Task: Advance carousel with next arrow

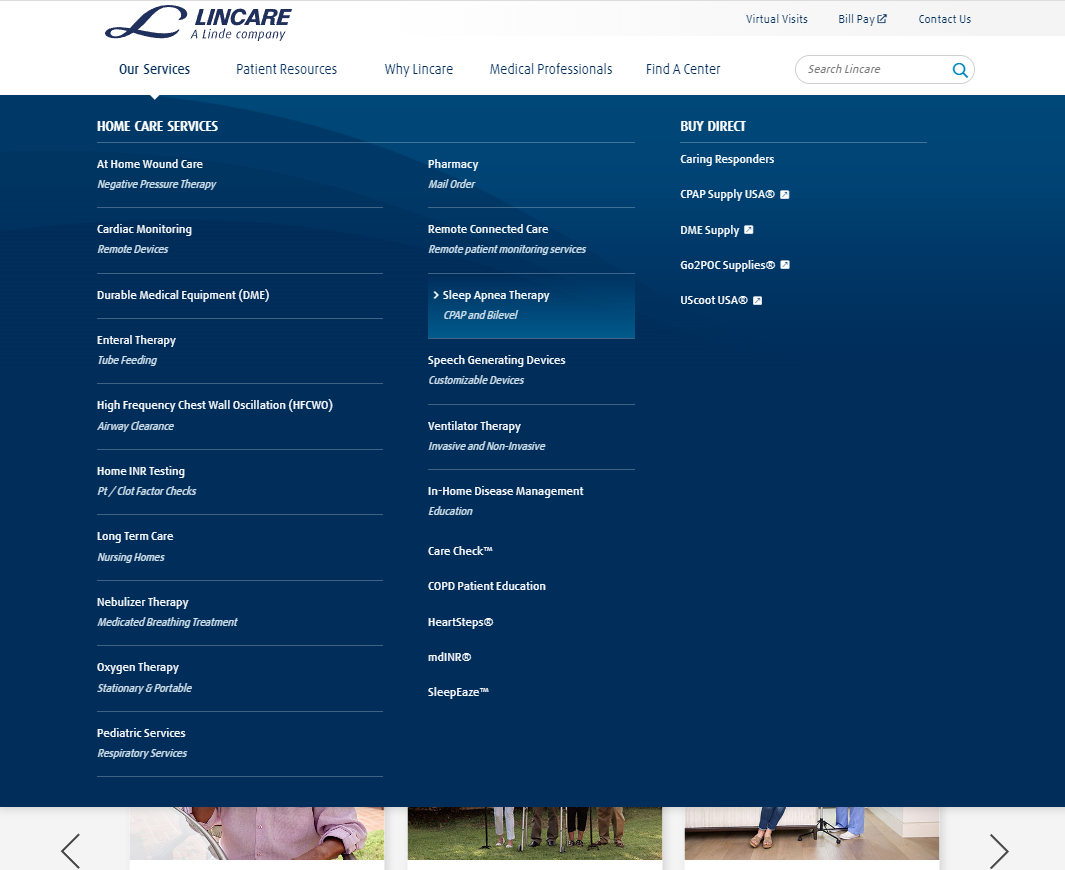Action: (998, 850)
